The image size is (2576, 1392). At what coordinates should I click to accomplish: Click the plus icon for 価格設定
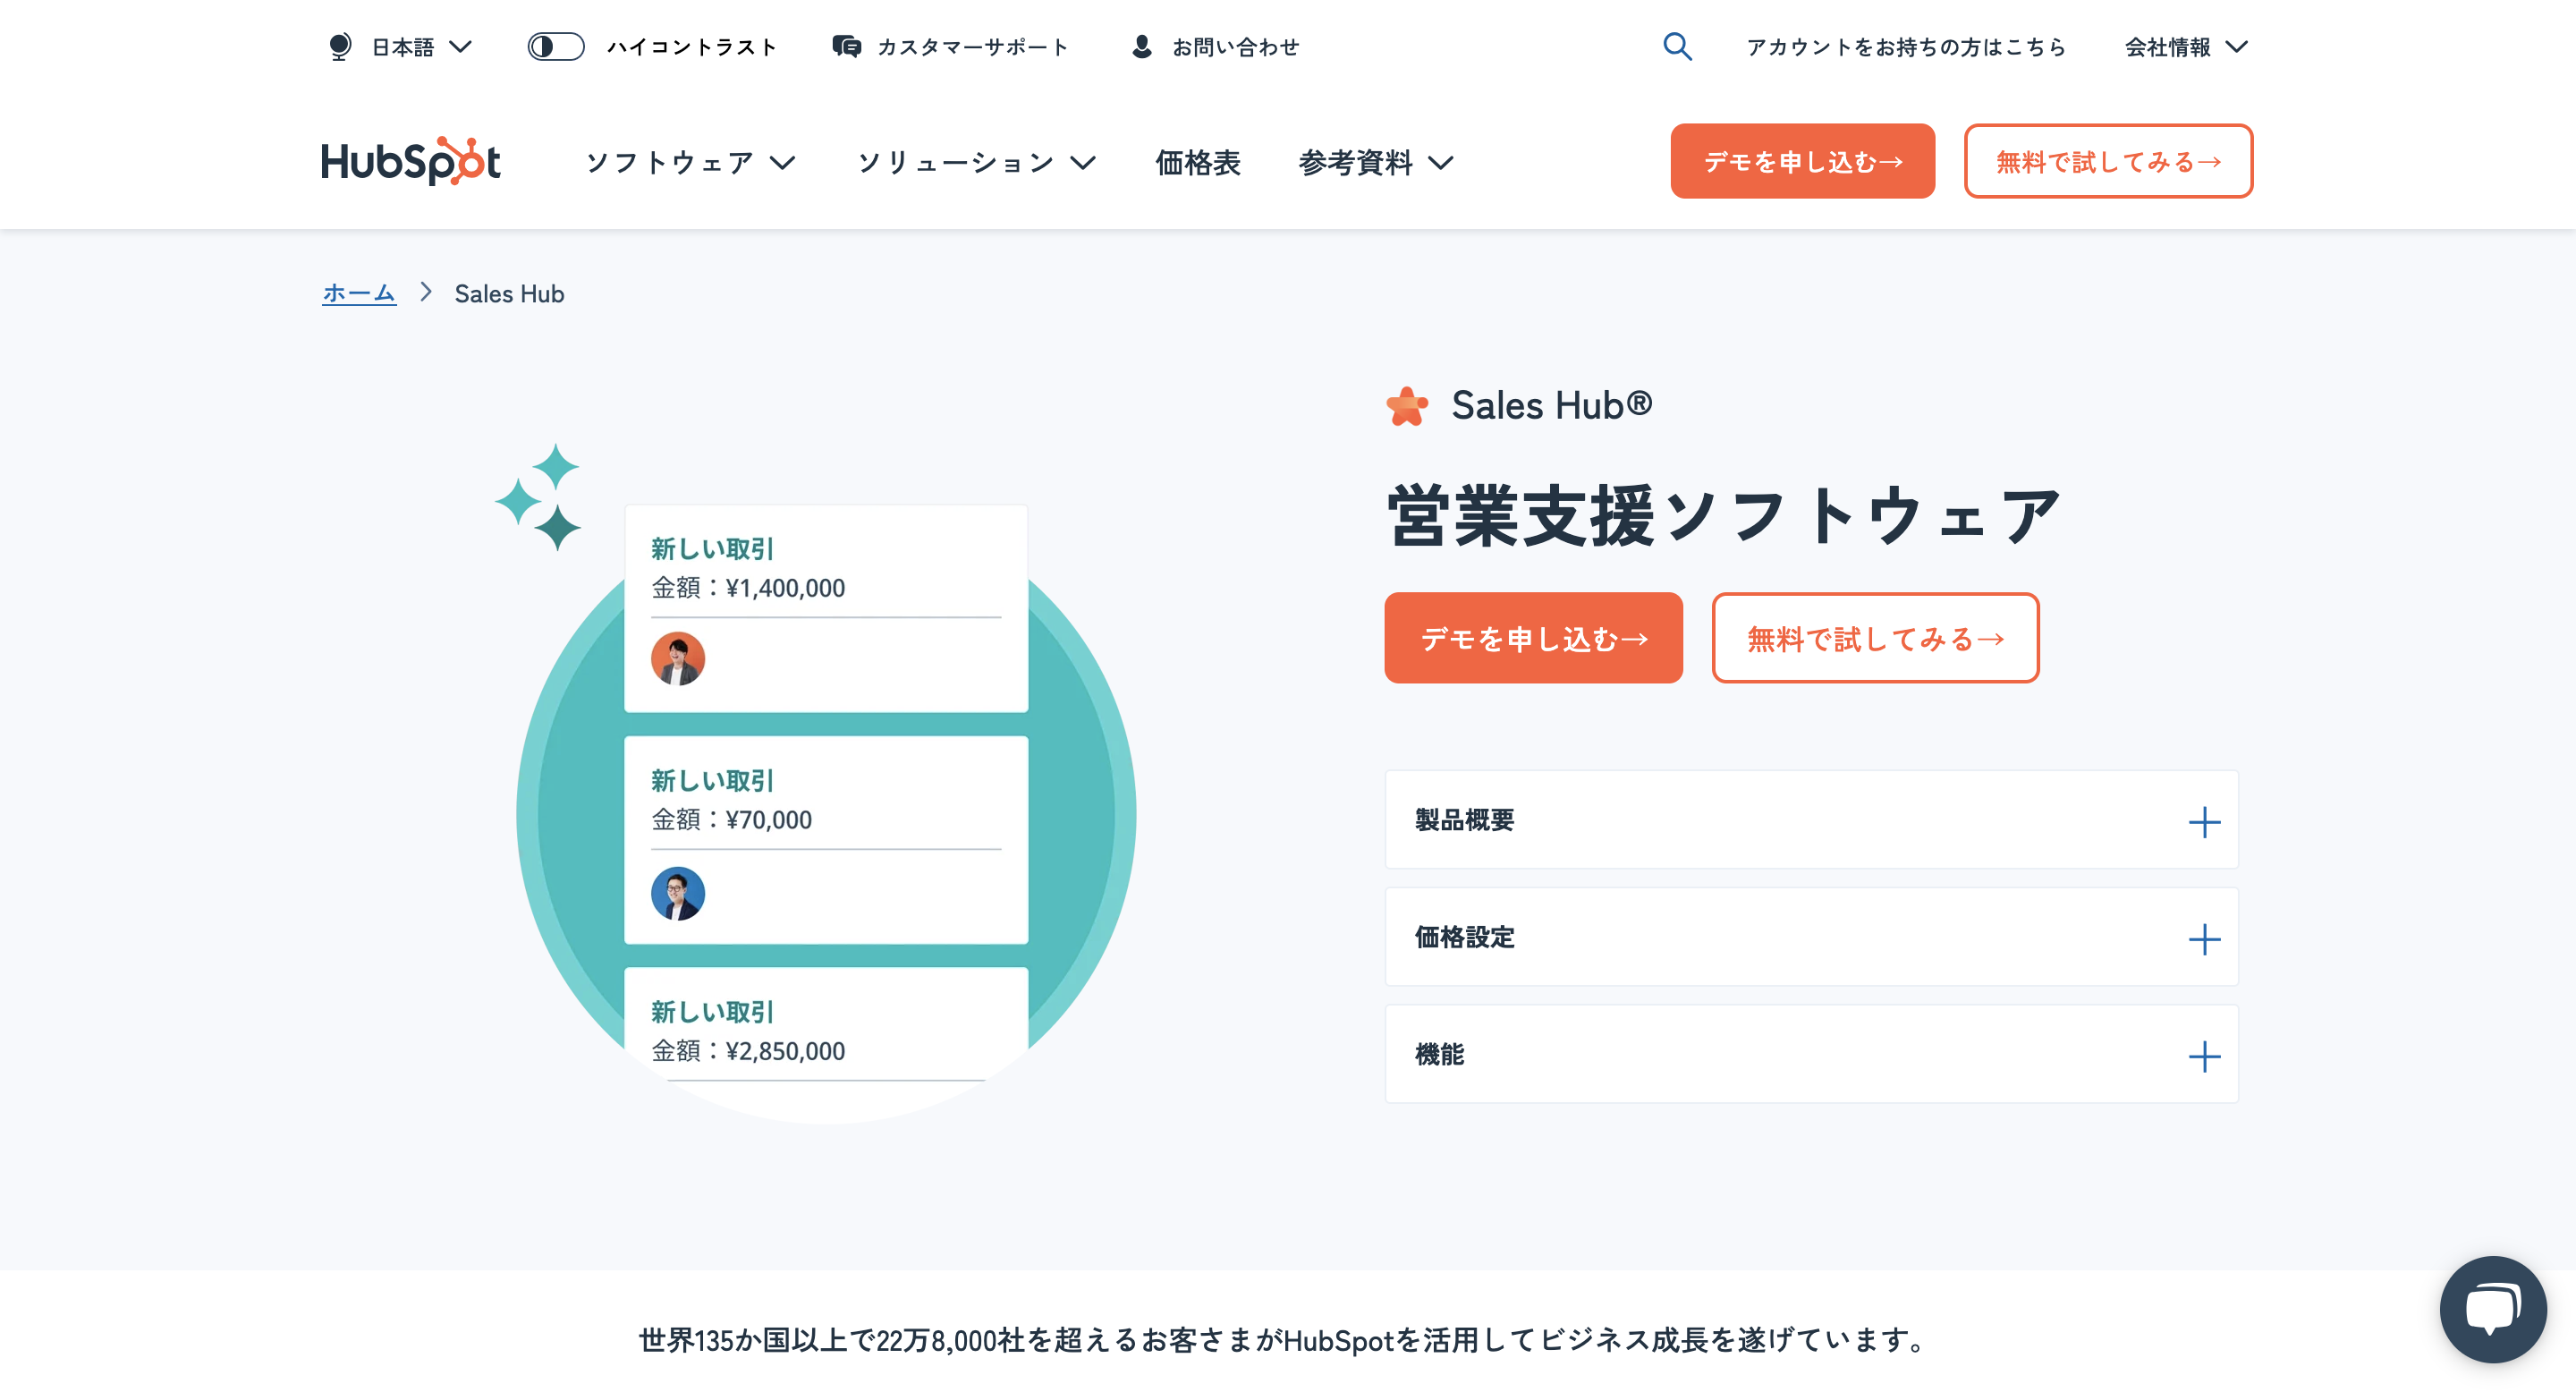click(x=2204, y=939)
